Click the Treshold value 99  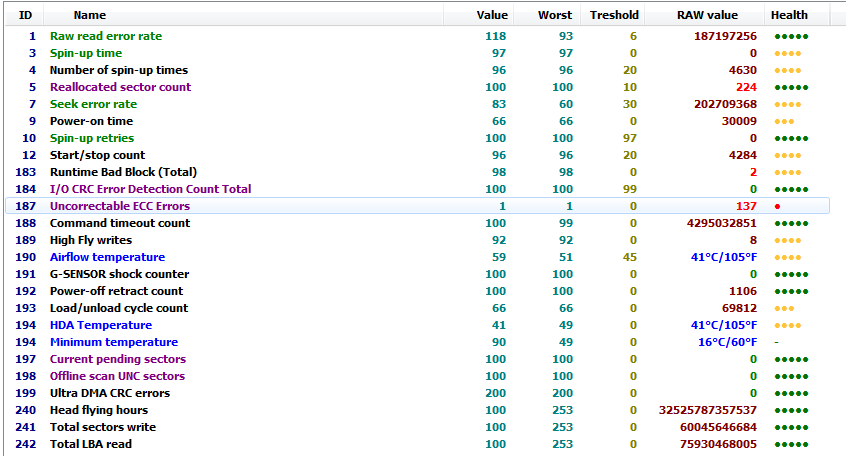[x=630, y=189]
